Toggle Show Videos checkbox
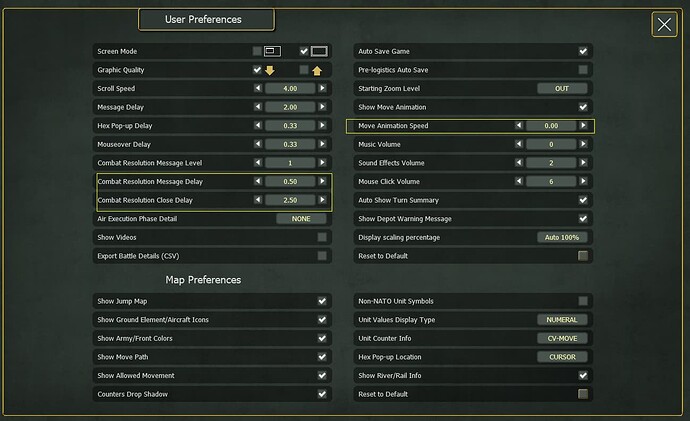The width and height of the screenshot is (690, 421). (x=322, y=238)
